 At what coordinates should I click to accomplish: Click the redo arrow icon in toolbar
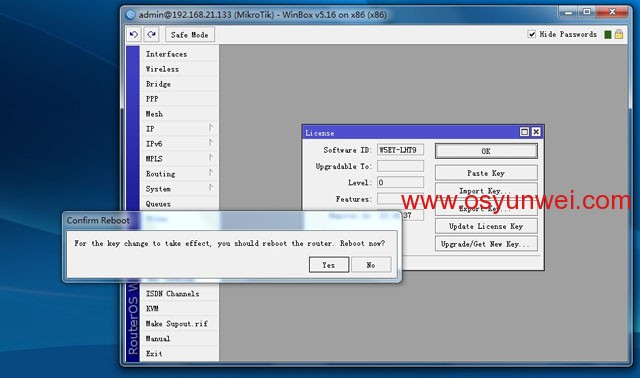151,35
